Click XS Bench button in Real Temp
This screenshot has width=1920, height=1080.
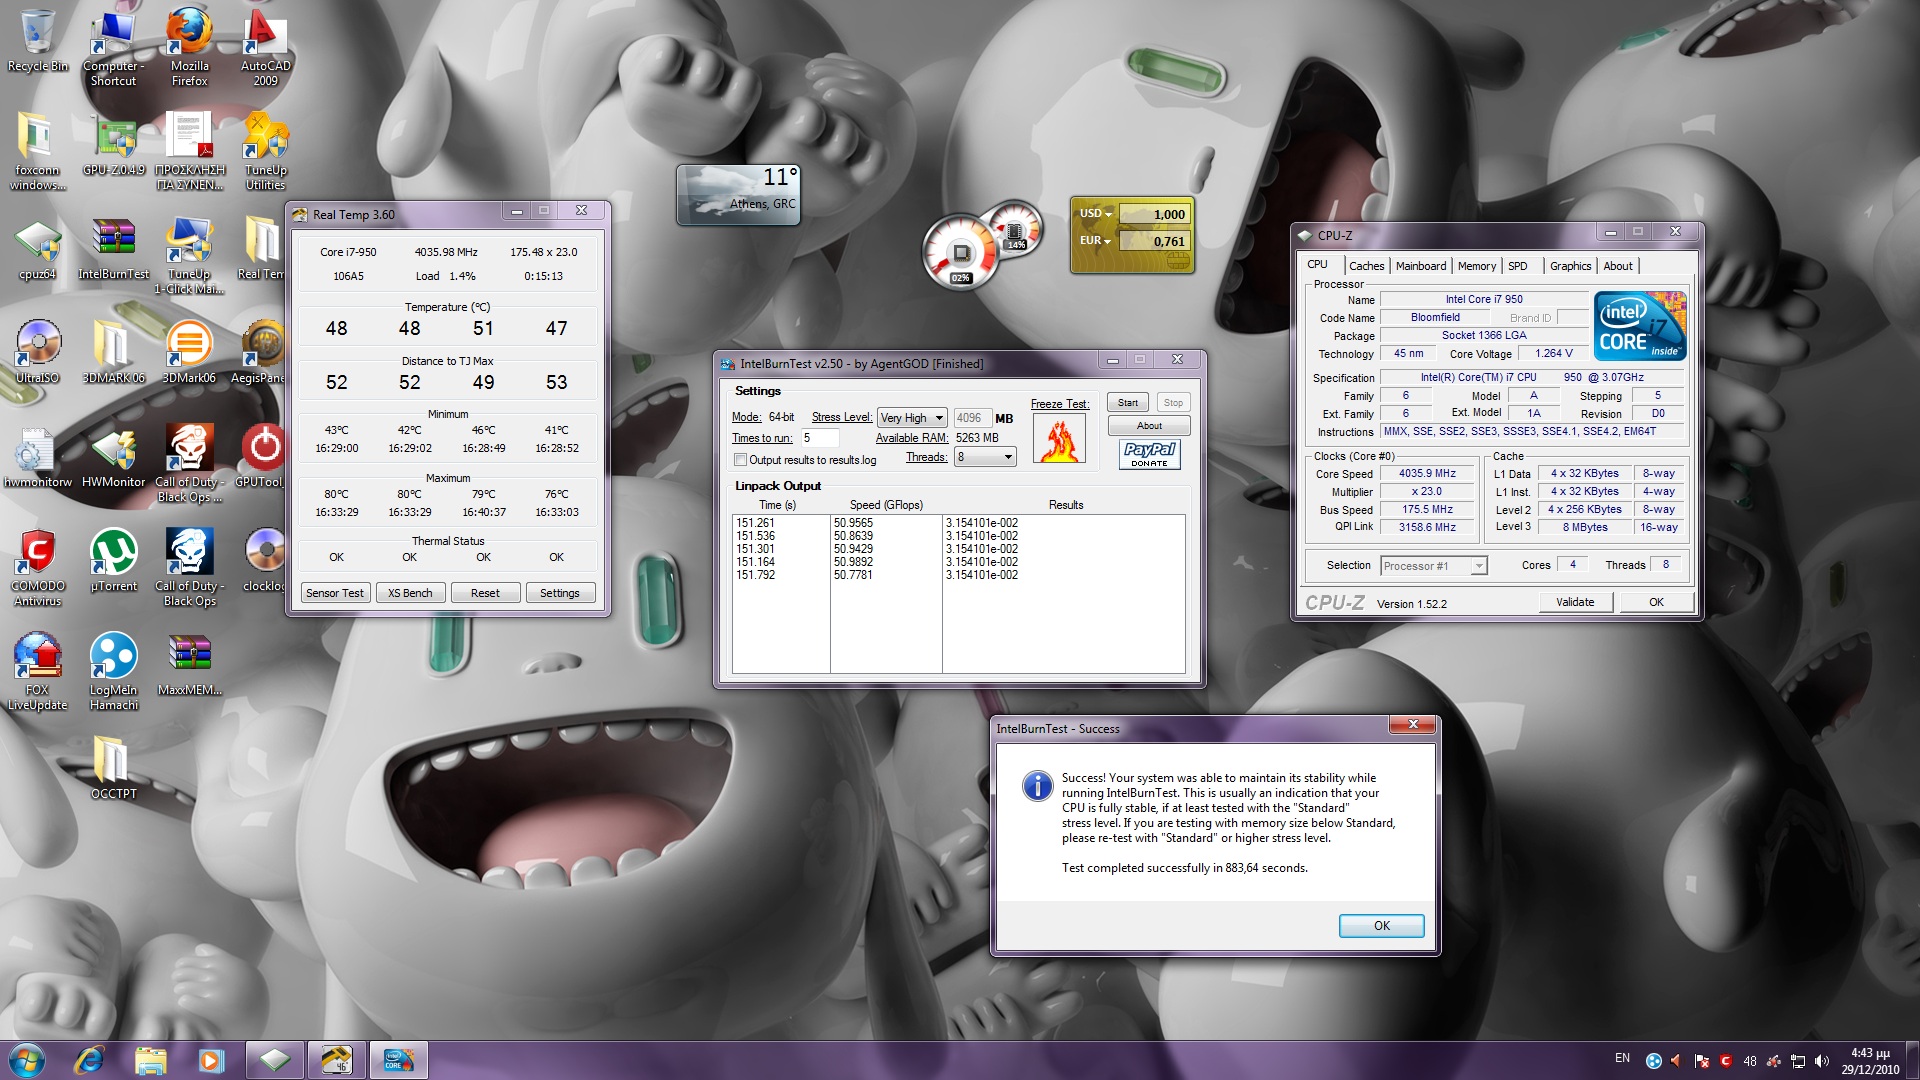pyautogui.click(x=410, y=593)
